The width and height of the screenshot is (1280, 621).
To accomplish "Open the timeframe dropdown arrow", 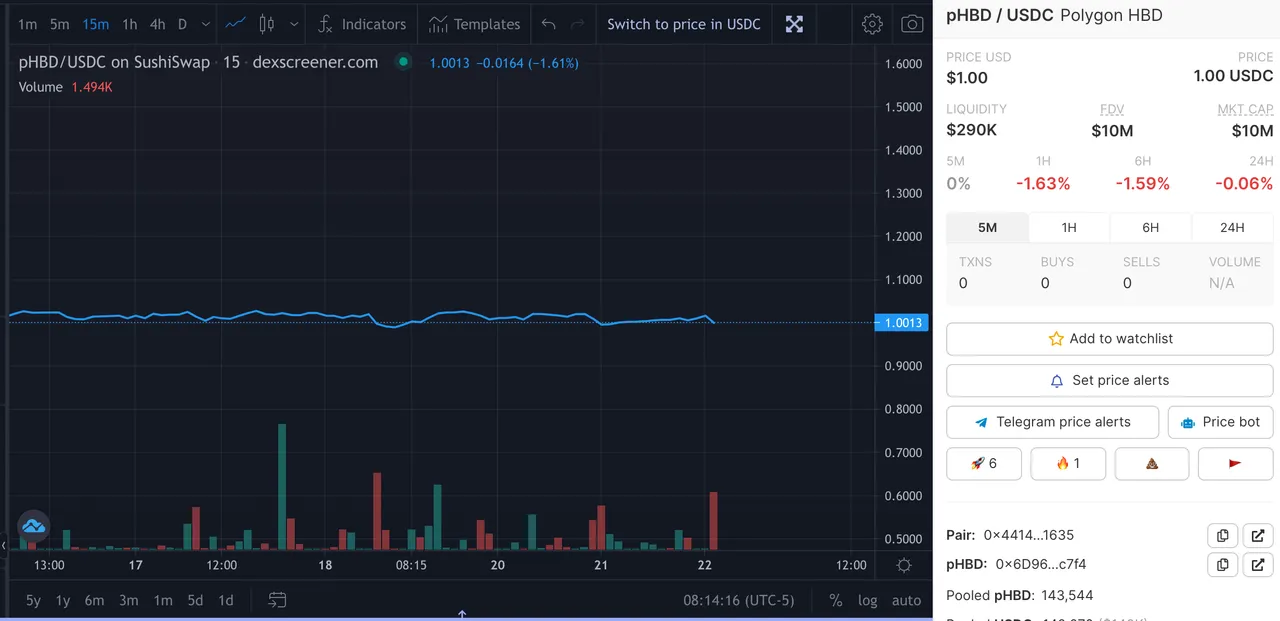I will pos(206,24).
